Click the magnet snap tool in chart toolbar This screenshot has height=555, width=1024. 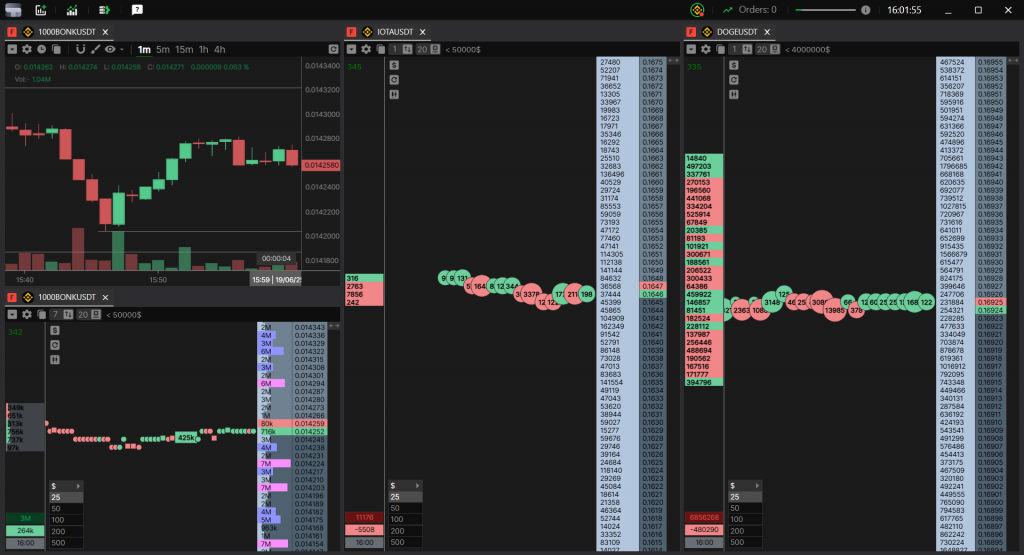coord(80,49)
